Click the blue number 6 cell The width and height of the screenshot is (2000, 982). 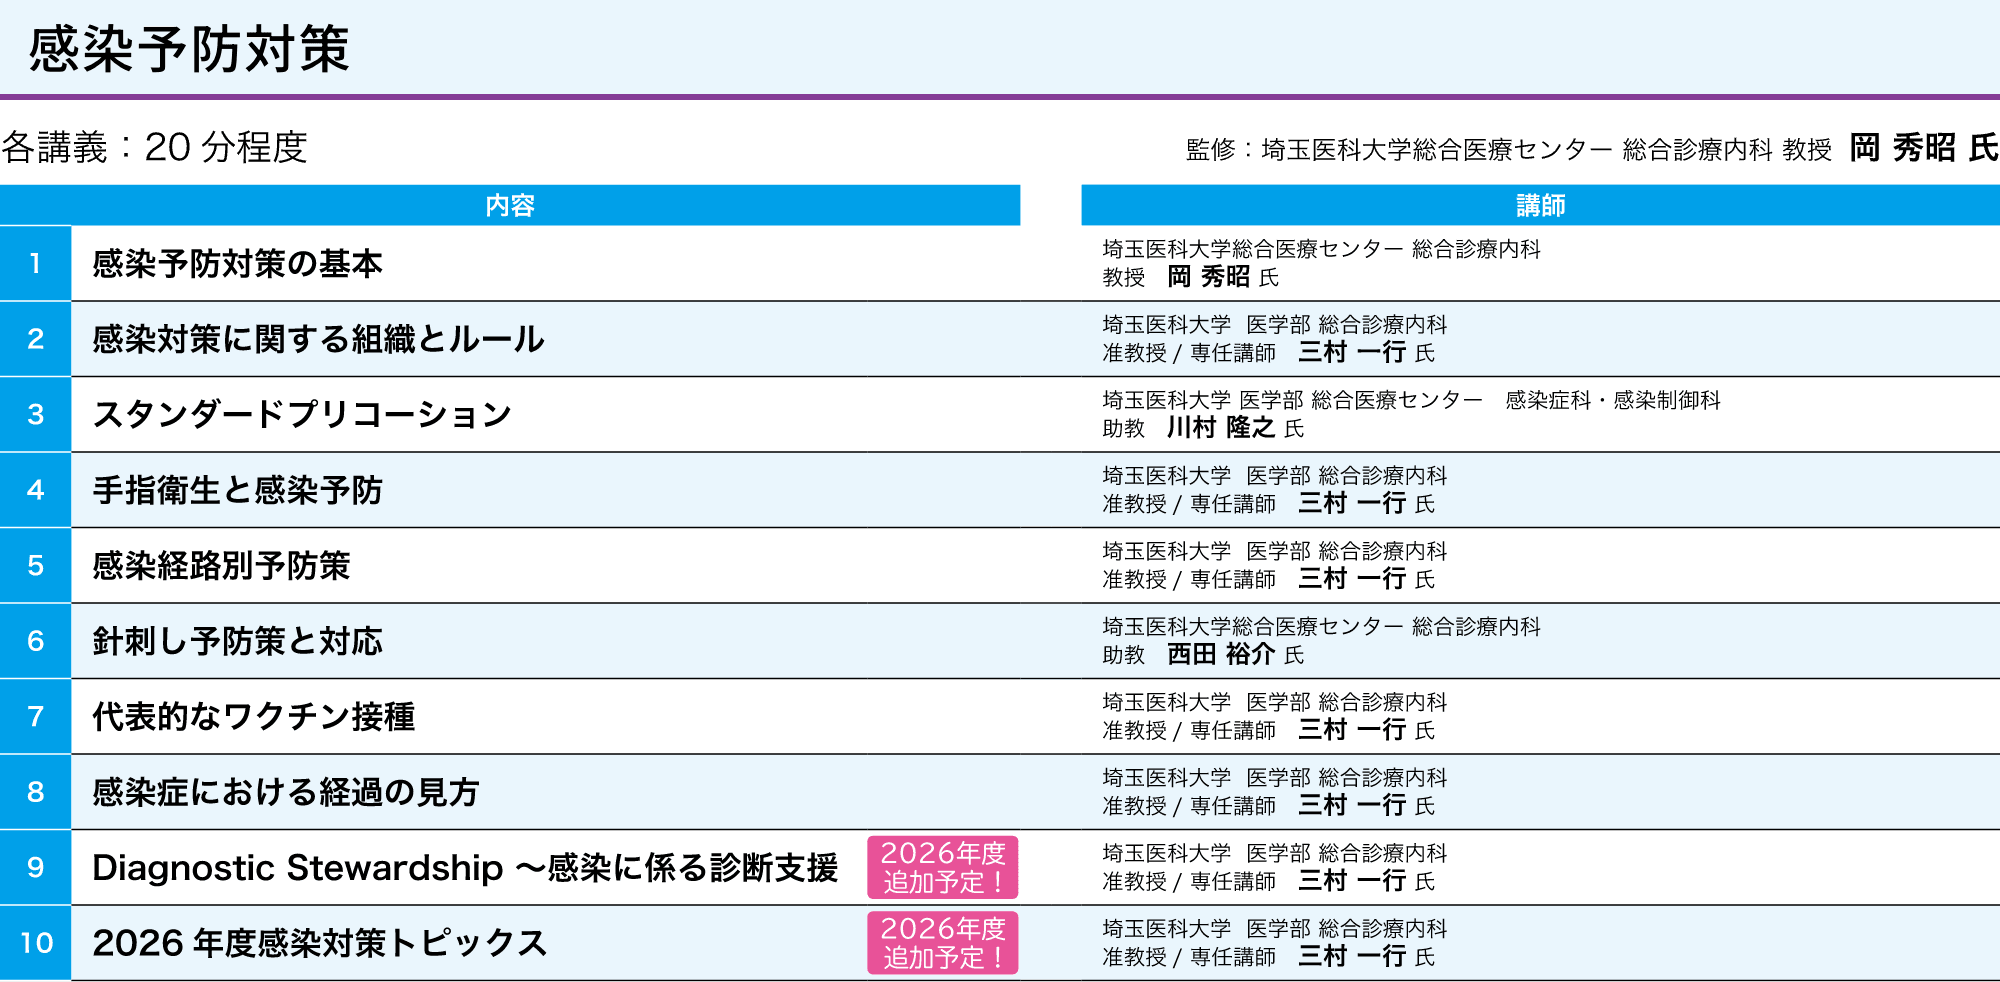click(x=35, y=642)
